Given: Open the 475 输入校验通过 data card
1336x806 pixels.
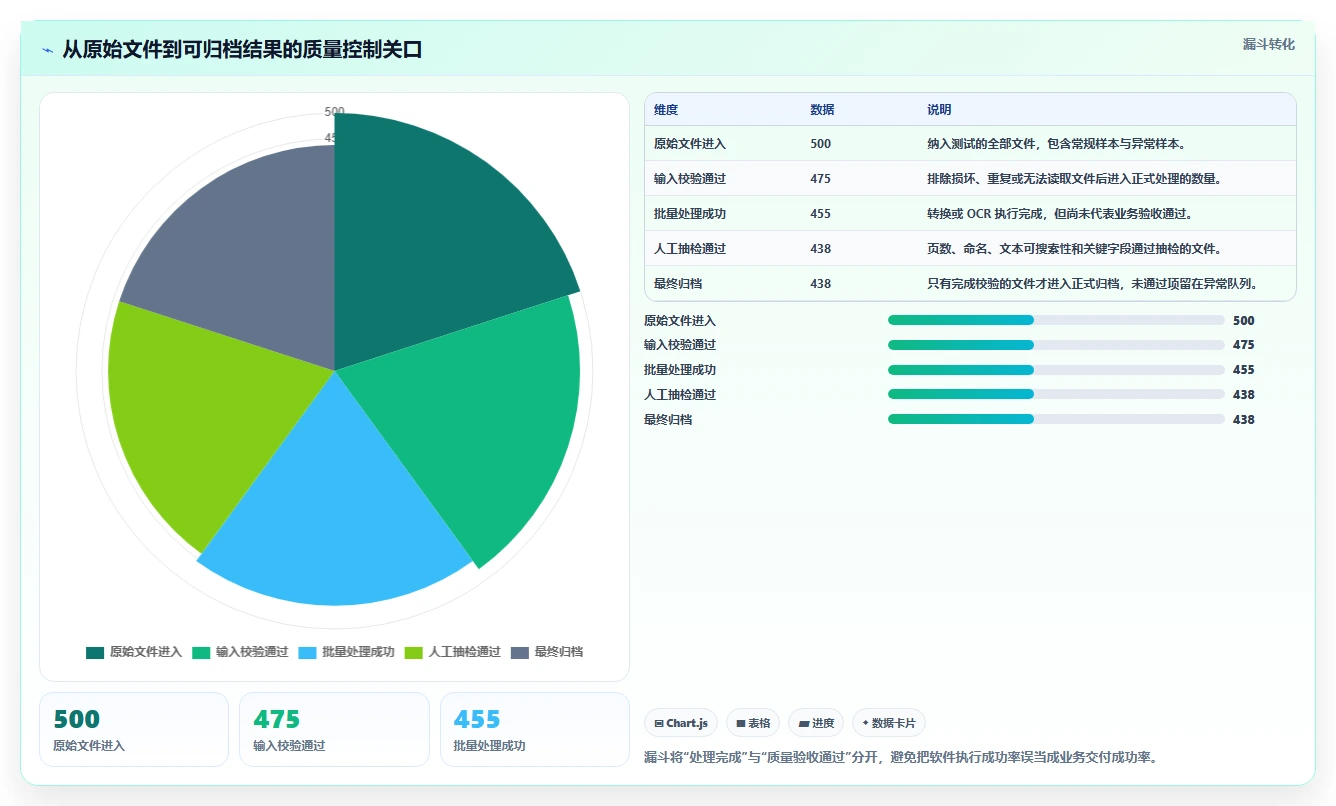Looking at the screenshot, I should point(334,730).
